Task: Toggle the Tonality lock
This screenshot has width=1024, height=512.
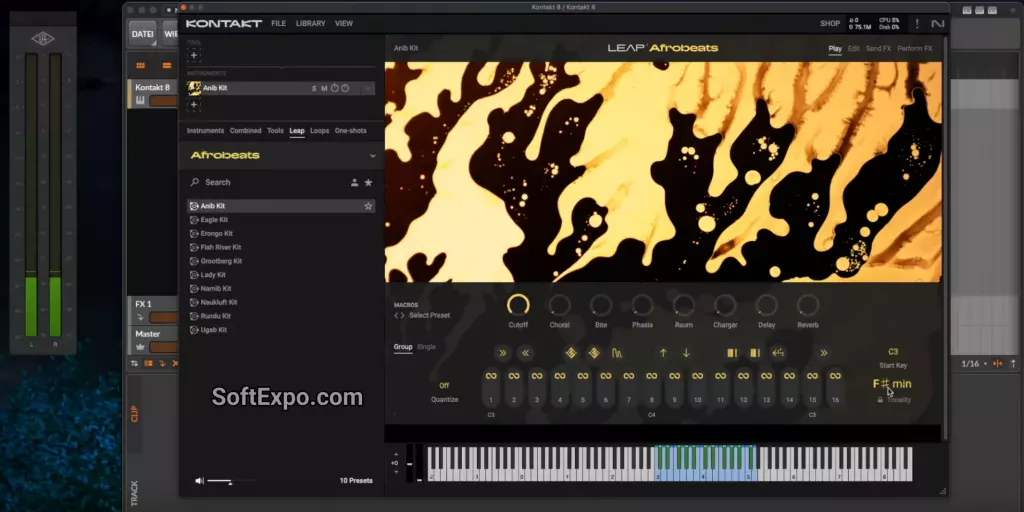Action: [x=880, y=400]
